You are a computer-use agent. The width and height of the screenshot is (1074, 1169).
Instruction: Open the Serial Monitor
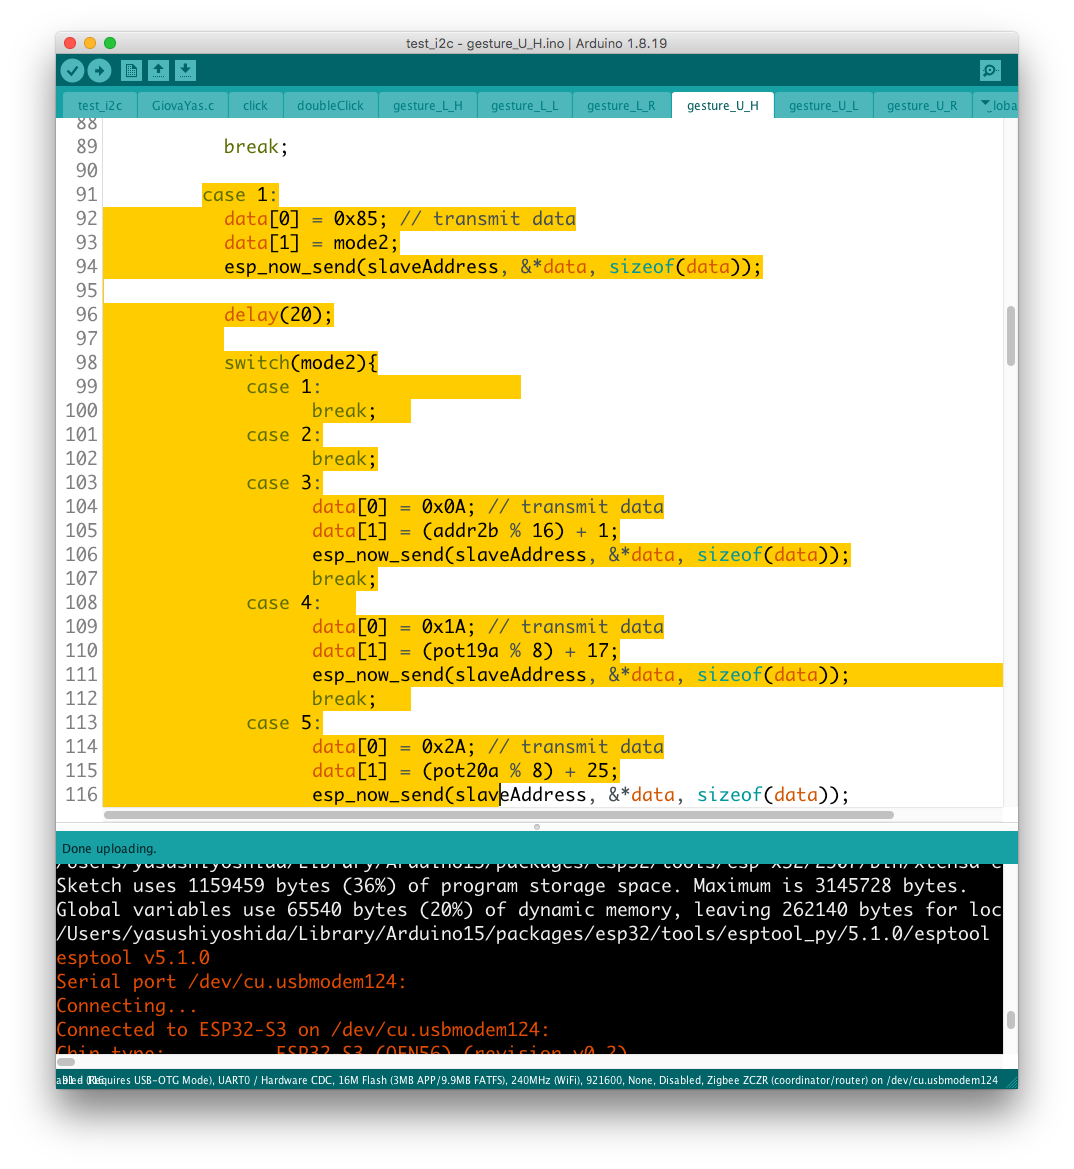[990, 70]
